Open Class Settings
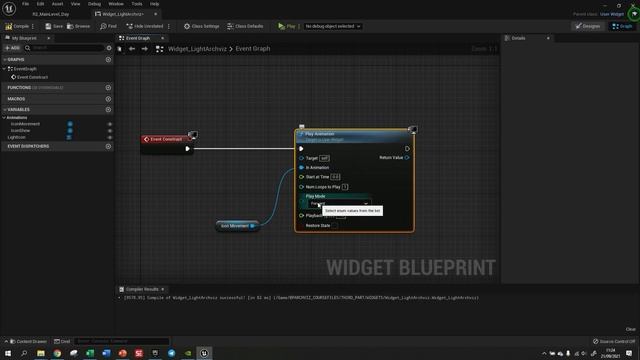 [x=202, y=26]
